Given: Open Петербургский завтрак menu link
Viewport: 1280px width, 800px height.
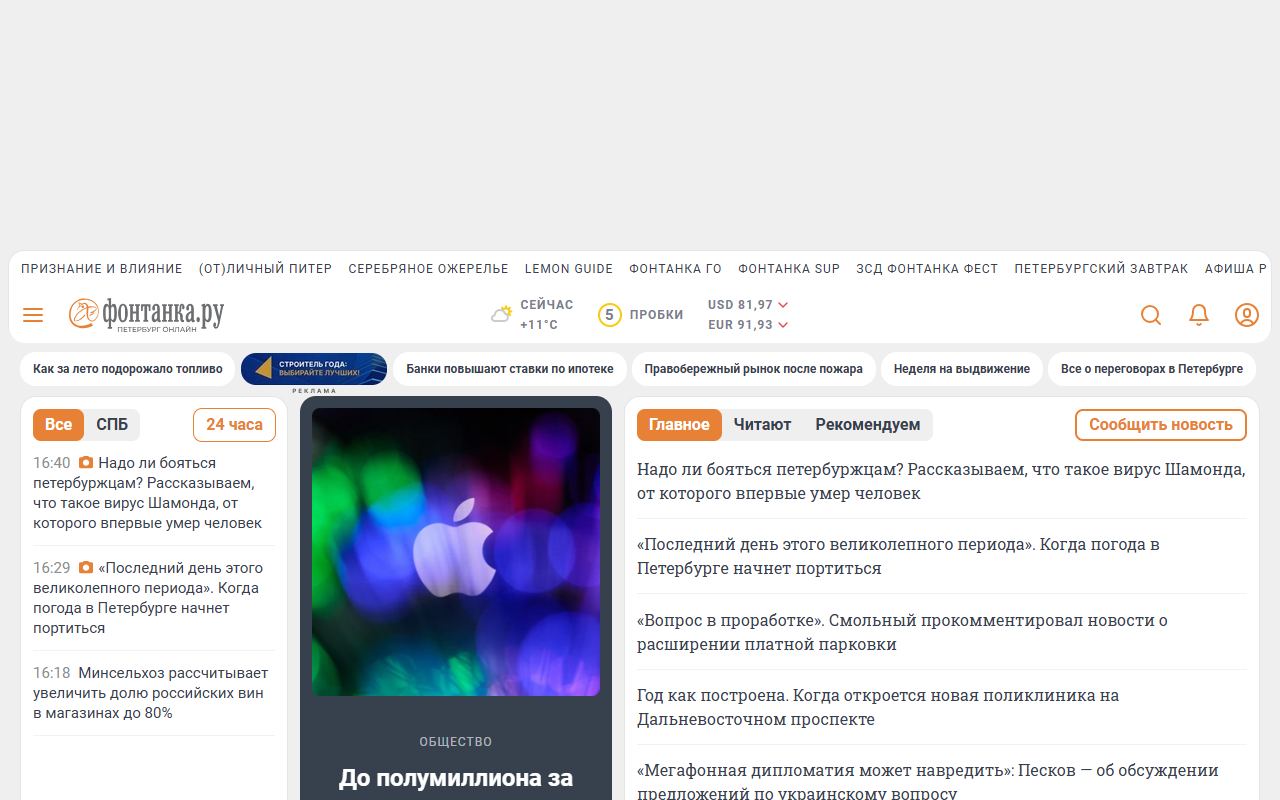Looking at the screenshot, I should [x=1101, y=269].
